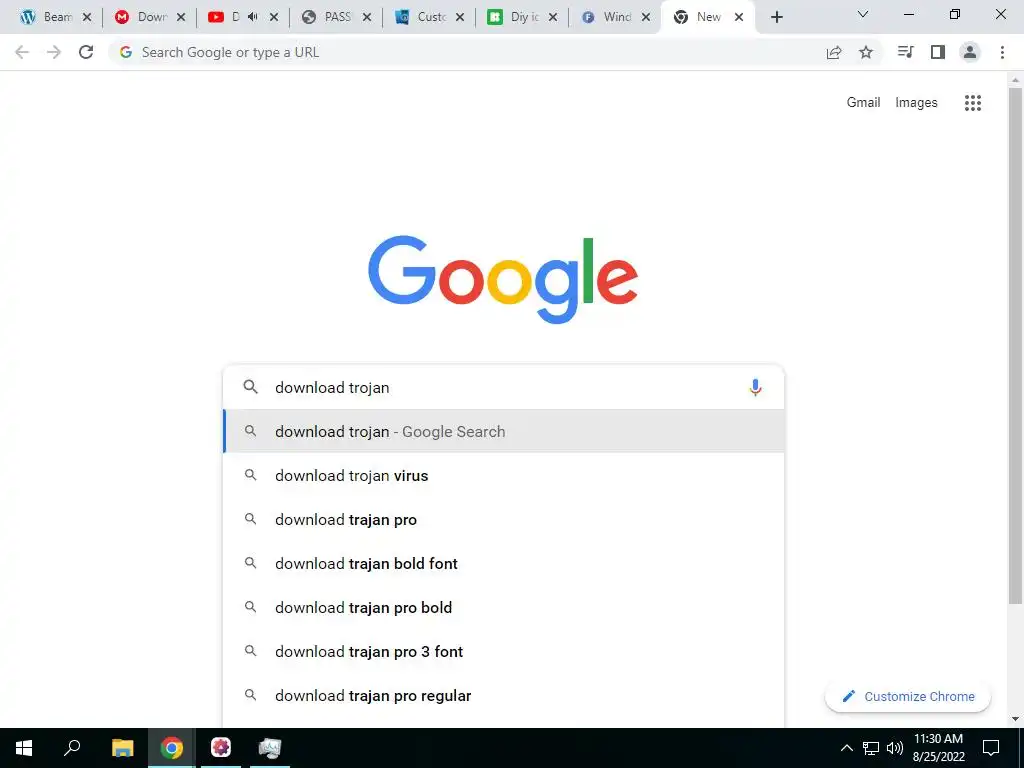Mute the YouTube tab speaker icon
This screenshot has height=768, width=1024.
pyautogui.click(x=253, y=17)
